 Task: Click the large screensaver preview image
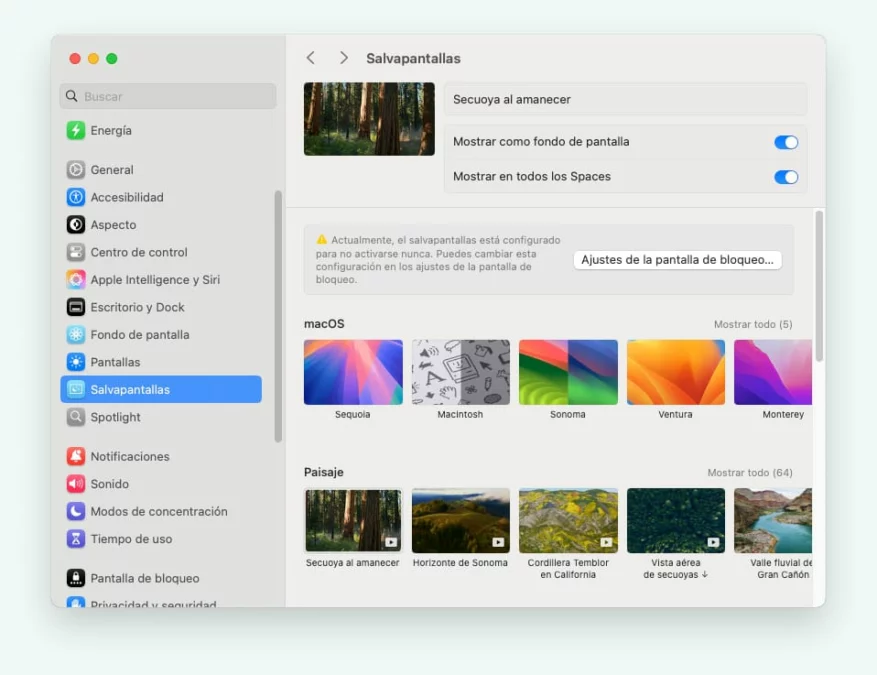coord(369,119)
